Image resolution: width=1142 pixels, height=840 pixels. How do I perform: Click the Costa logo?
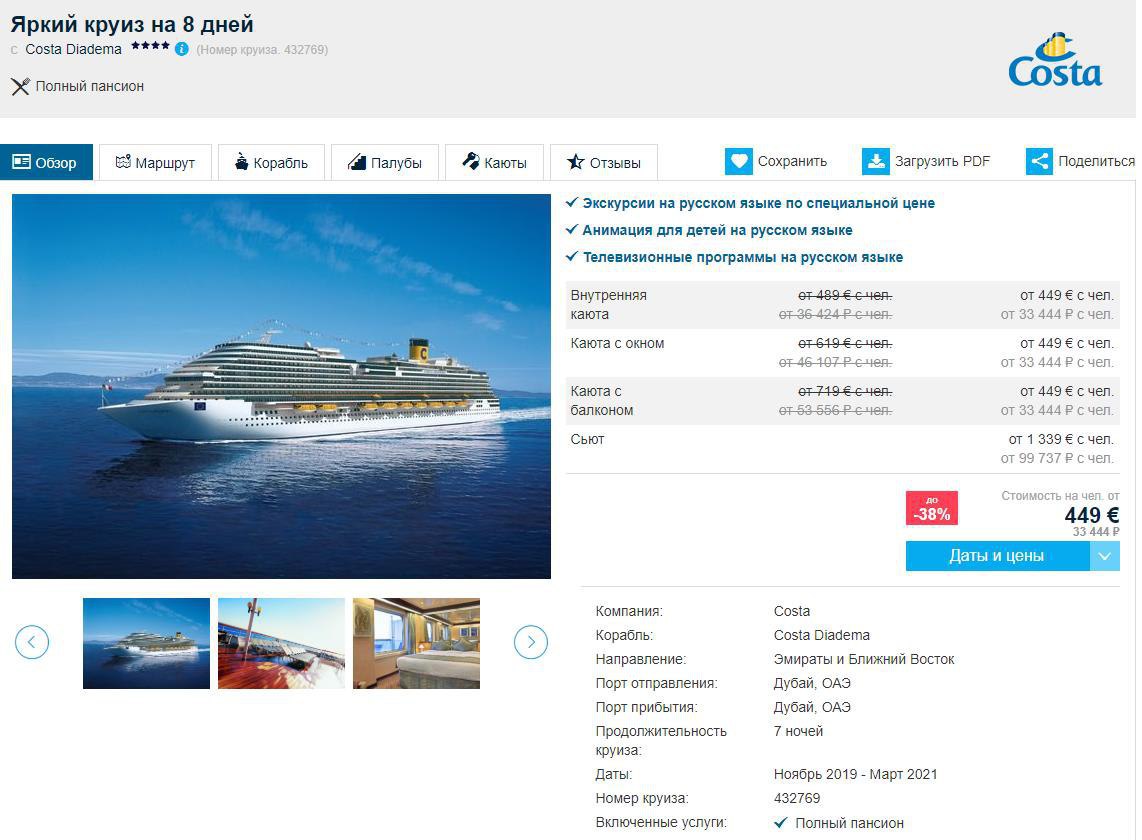click(1055, 59)
